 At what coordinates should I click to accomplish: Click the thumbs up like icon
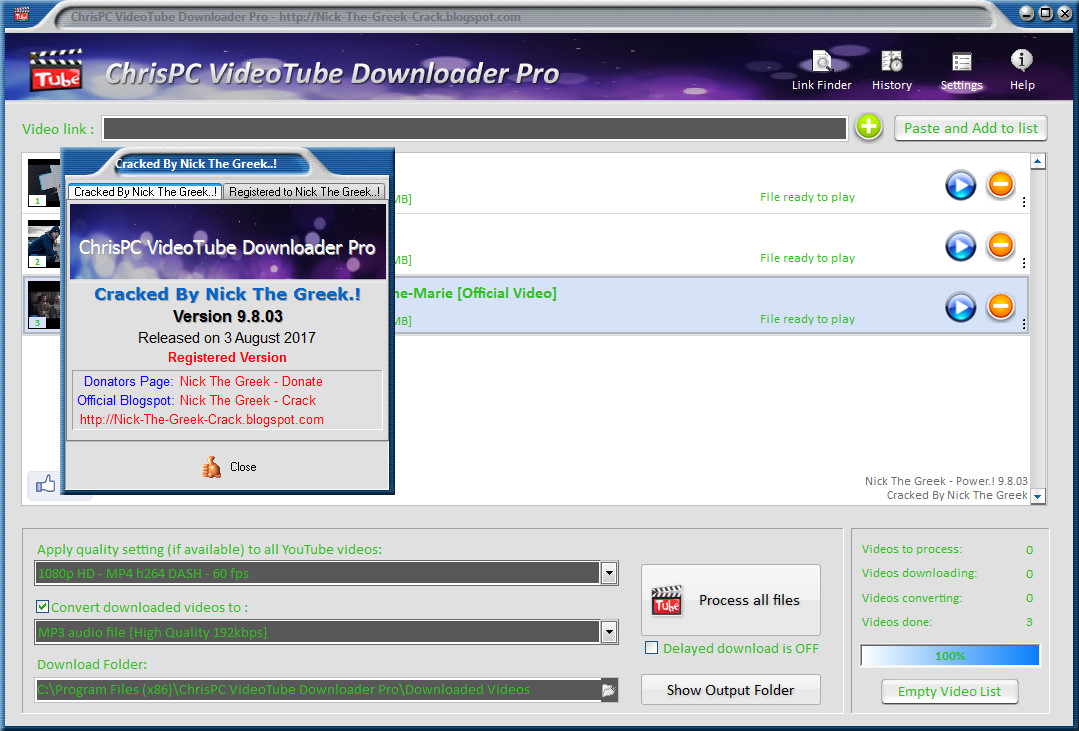[45, 485]
